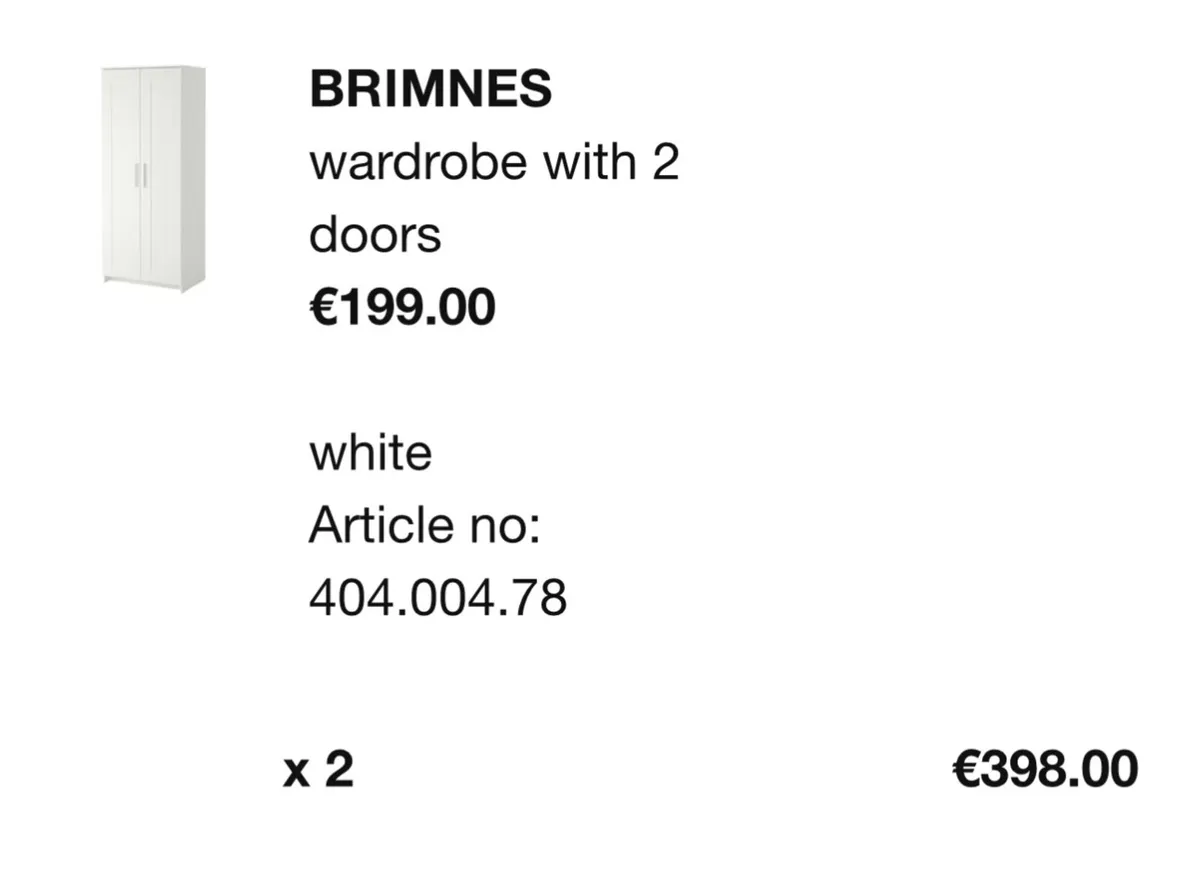
Task: Select the €199.00 unit price
Action: pyautogui.click(x=402, y=307)
